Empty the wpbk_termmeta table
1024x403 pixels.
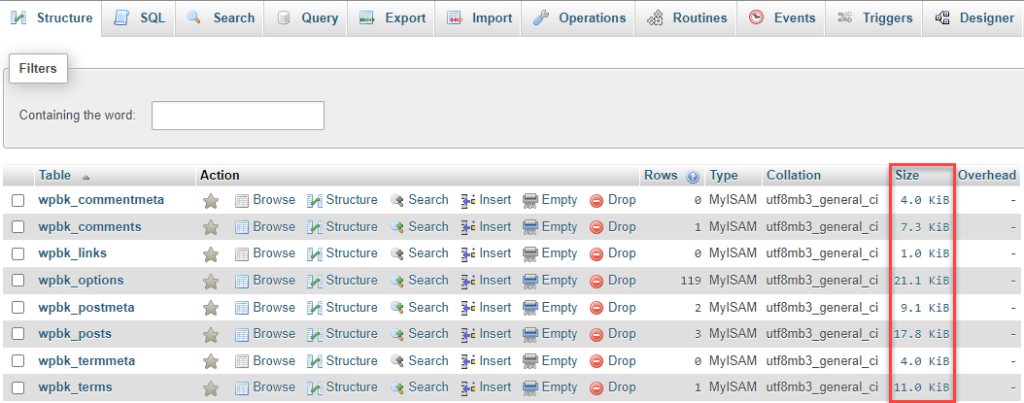550,361
